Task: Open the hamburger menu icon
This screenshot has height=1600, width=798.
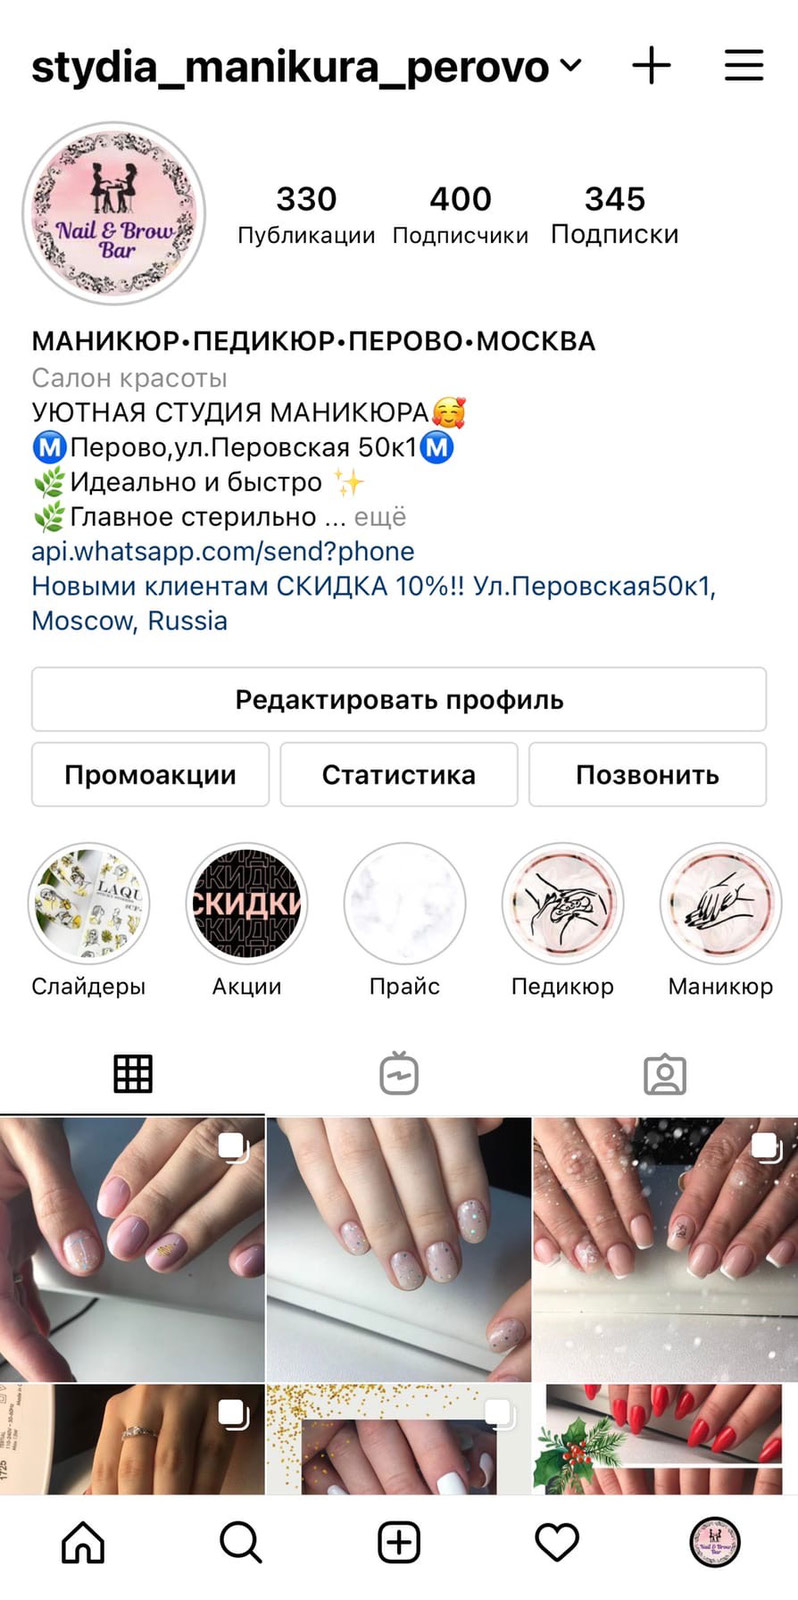Action: (744, 66)
